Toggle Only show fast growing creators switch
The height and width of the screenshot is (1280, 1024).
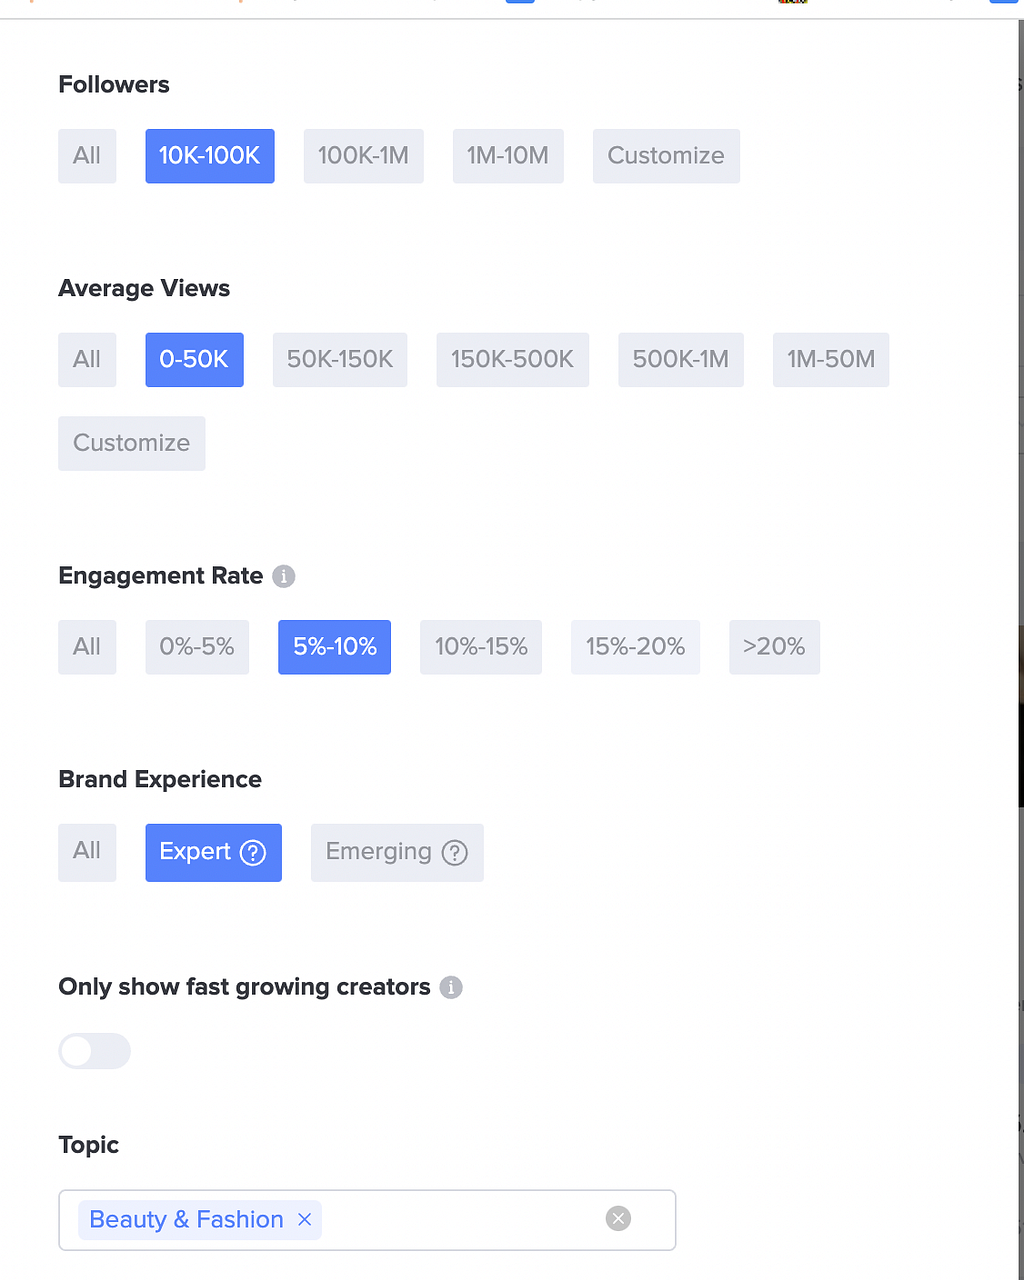click(x=95, y=1051)
